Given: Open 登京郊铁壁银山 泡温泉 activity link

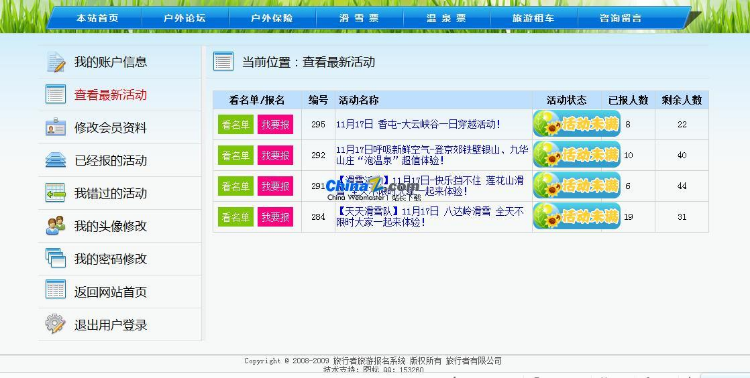Looking at the screenshot, I should (432, 155).
